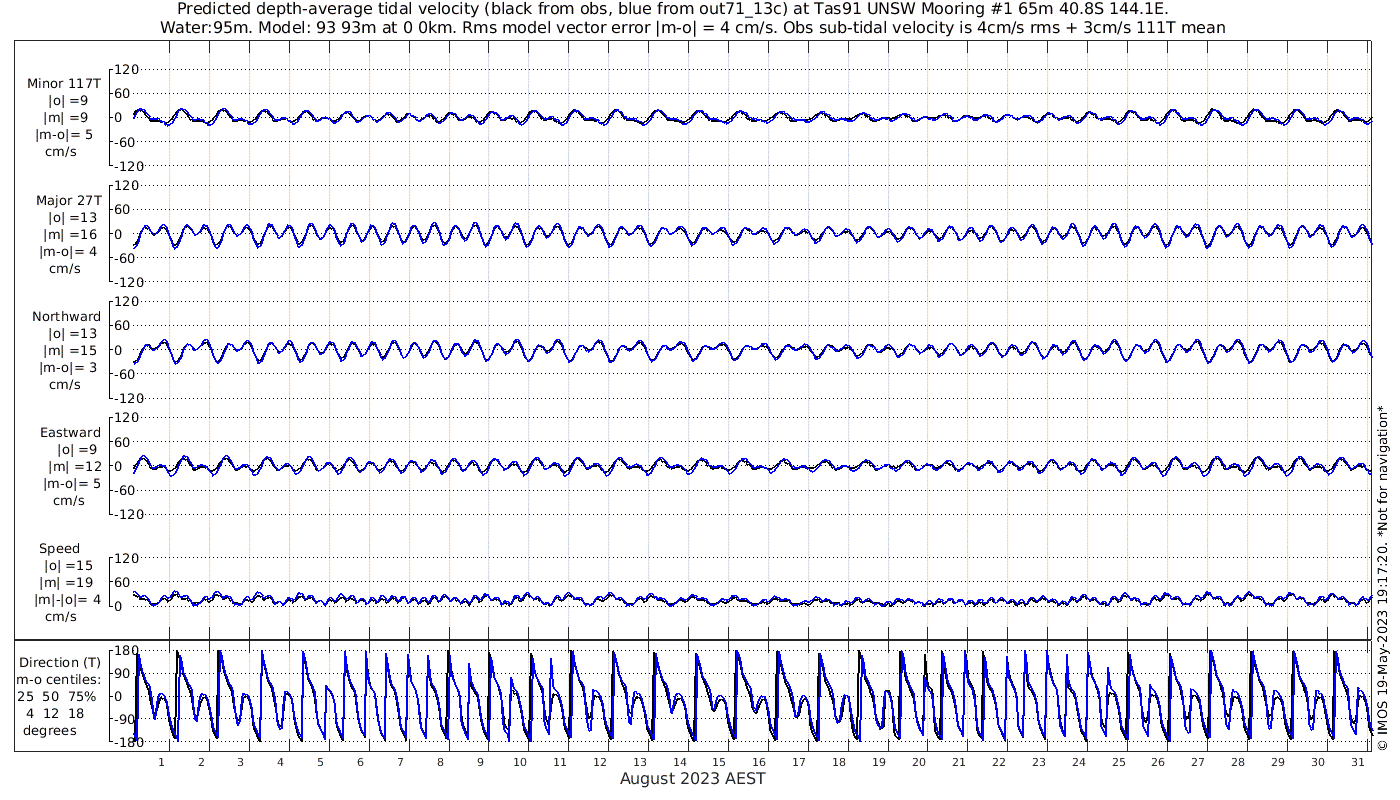Select the 'Speed' panel label

tap(60, 549)
